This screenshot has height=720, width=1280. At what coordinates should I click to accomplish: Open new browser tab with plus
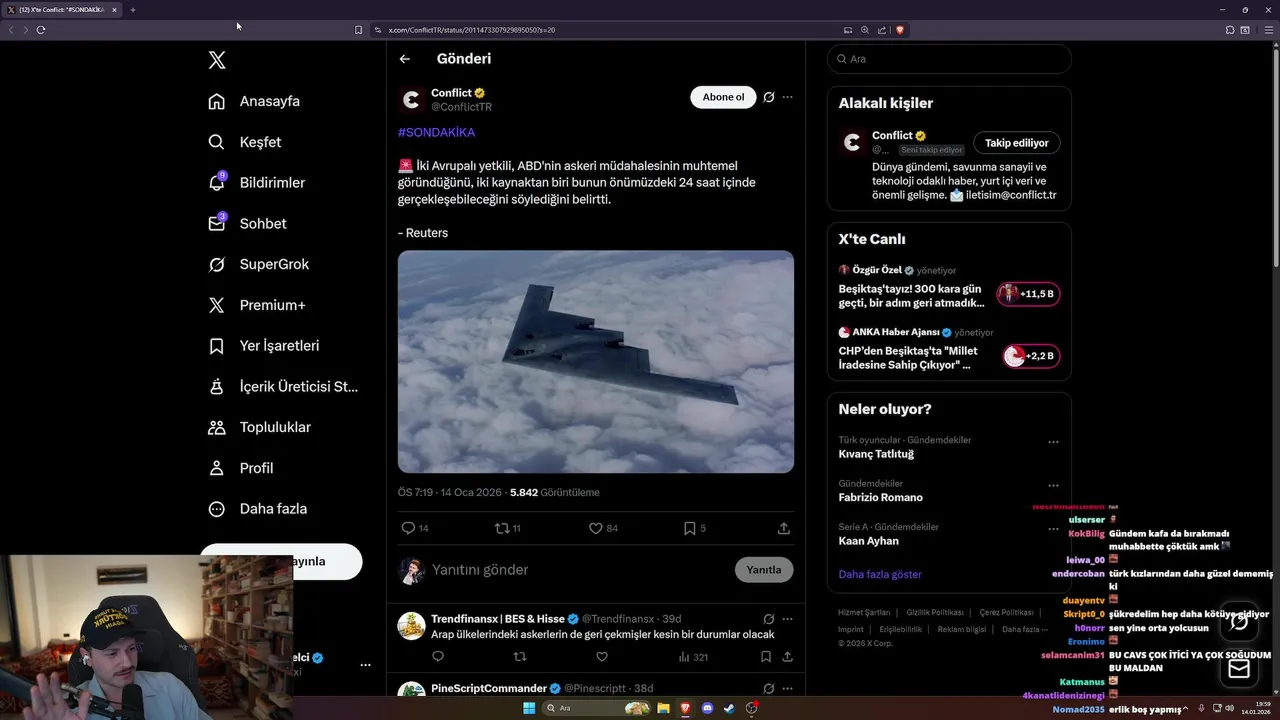pos(133,10)
